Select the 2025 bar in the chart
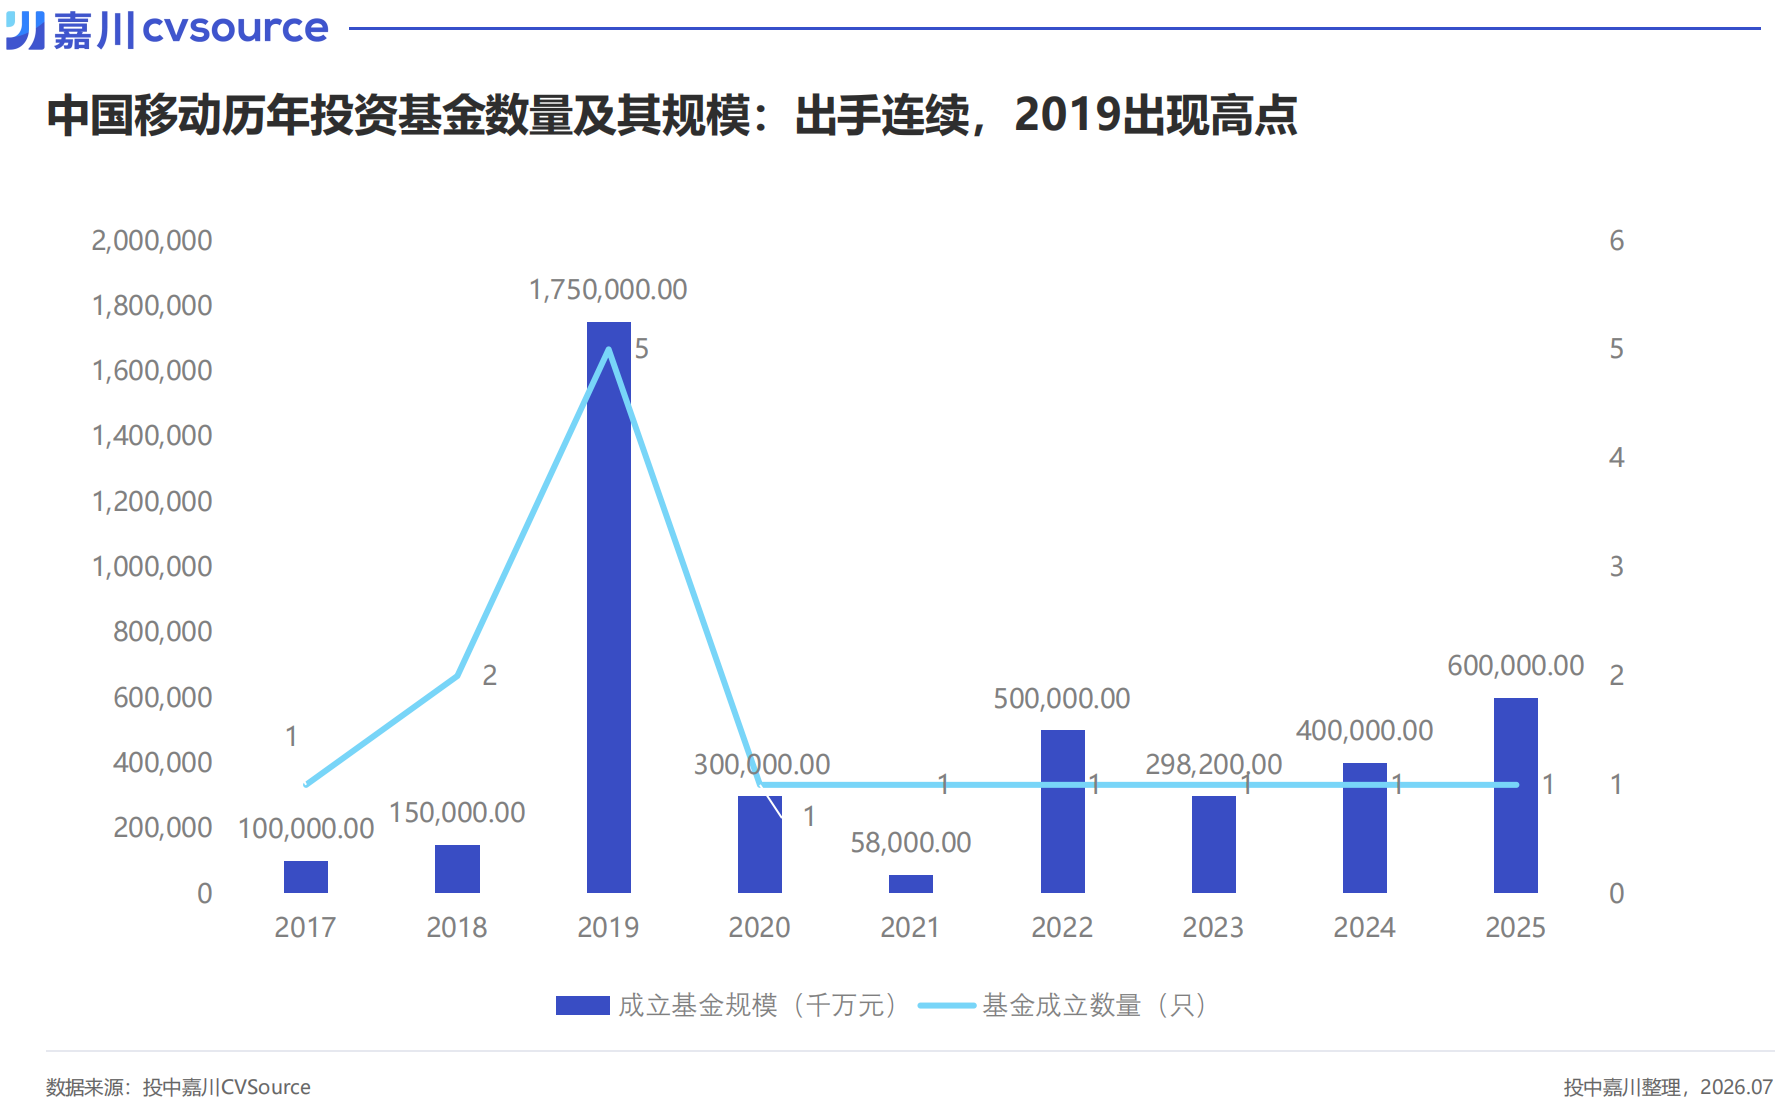 (x=1515, y=795)
